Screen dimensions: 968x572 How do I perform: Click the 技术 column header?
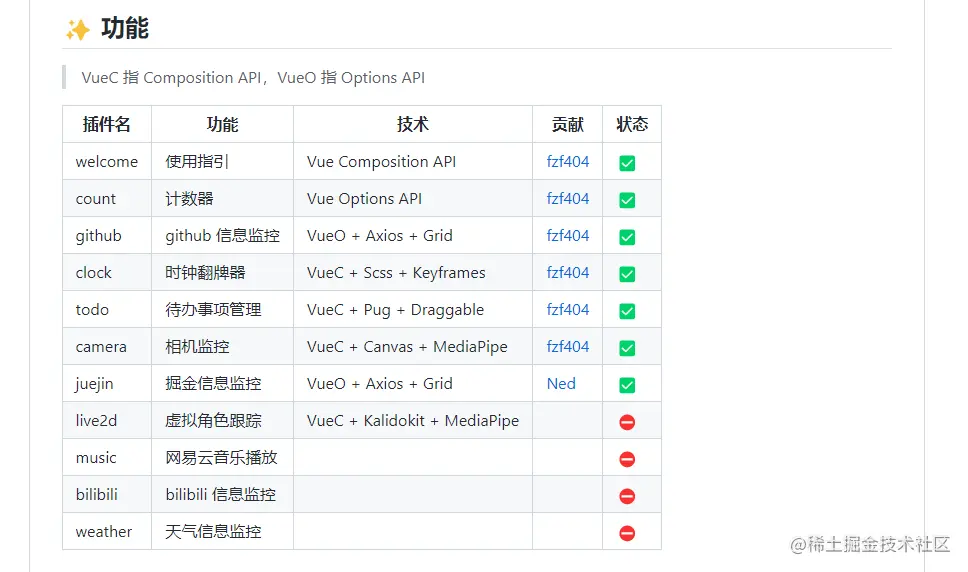413,124
